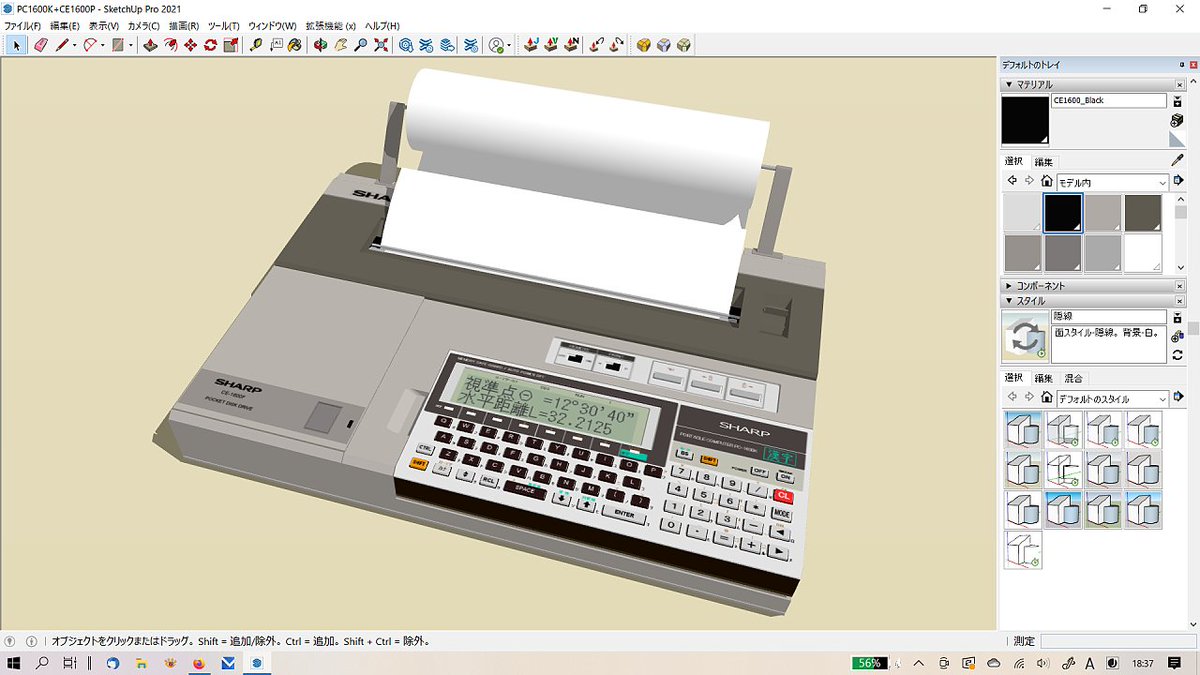Click the large black material preview
The image size is (1200, 675).
tap(1025, 121)
